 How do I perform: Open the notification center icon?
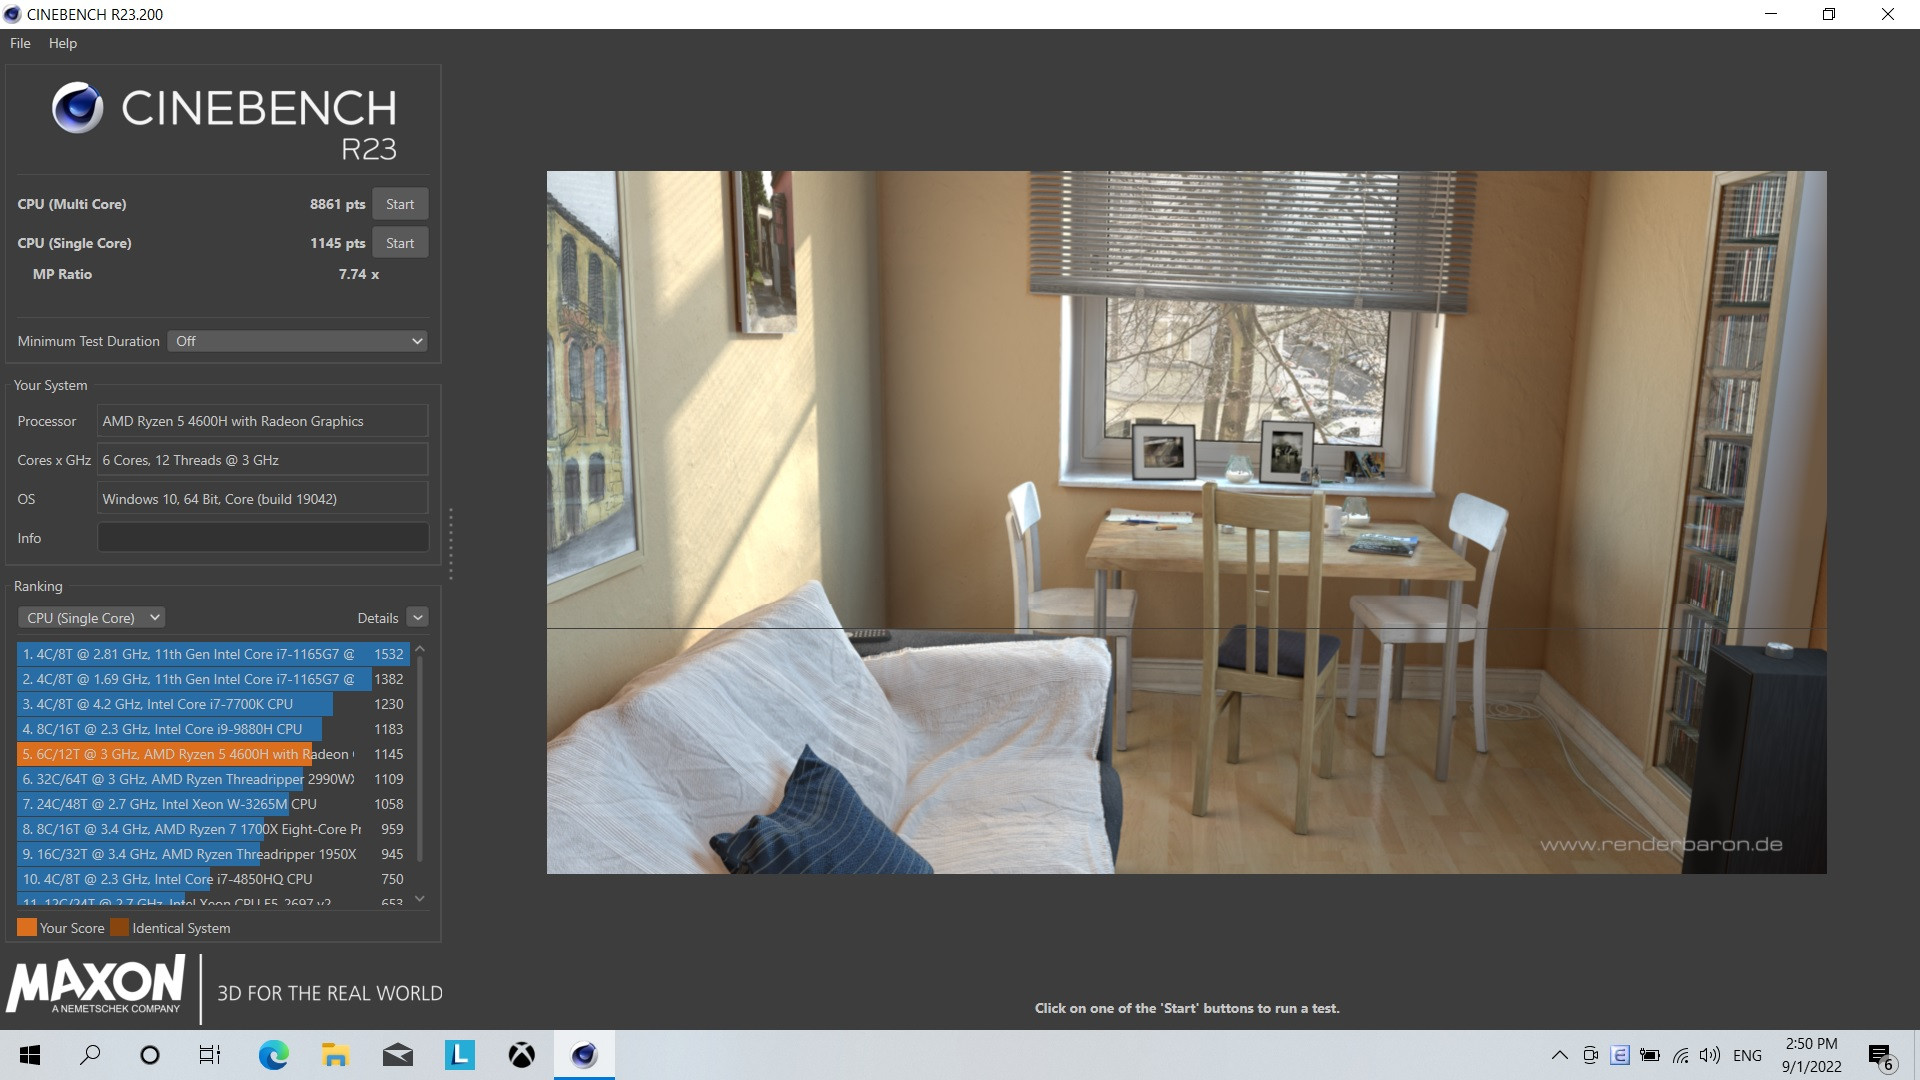pos(1880,1056)
